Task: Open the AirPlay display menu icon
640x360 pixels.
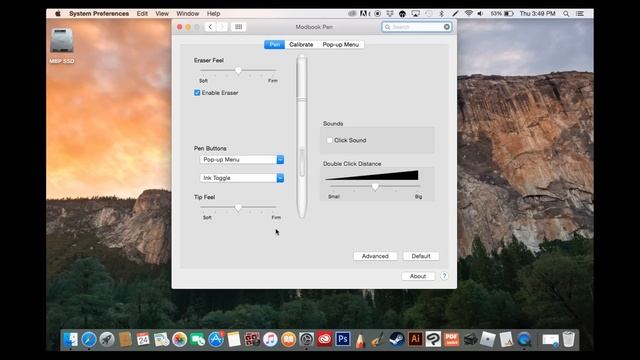Action: coord(416,13)
